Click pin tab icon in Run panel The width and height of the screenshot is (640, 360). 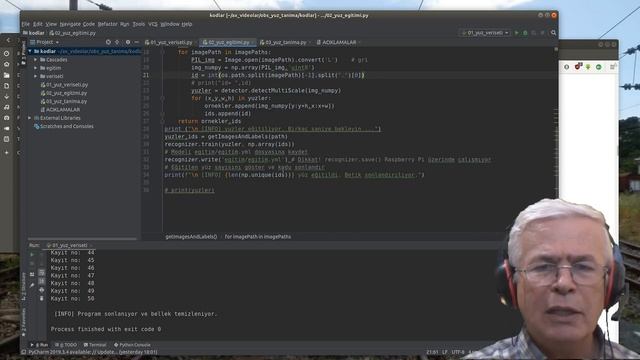tap(32, 285)
